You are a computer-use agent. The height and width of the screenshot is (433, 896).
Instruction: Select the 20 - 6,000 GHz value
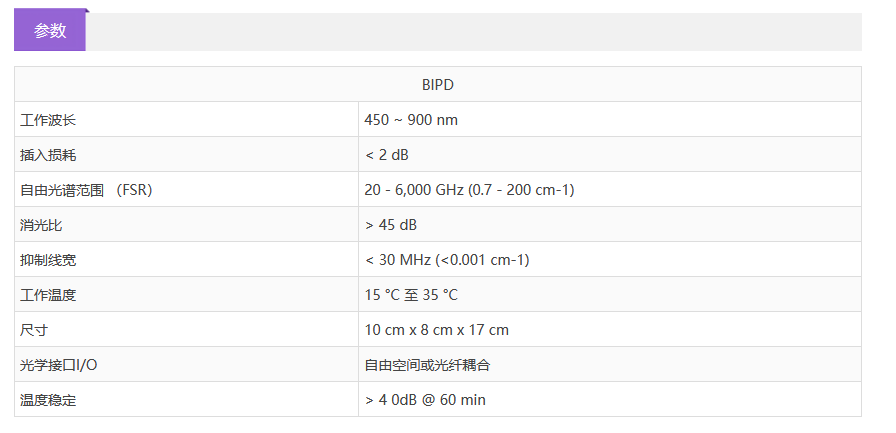pyautogui.click(x=469, y=190)
